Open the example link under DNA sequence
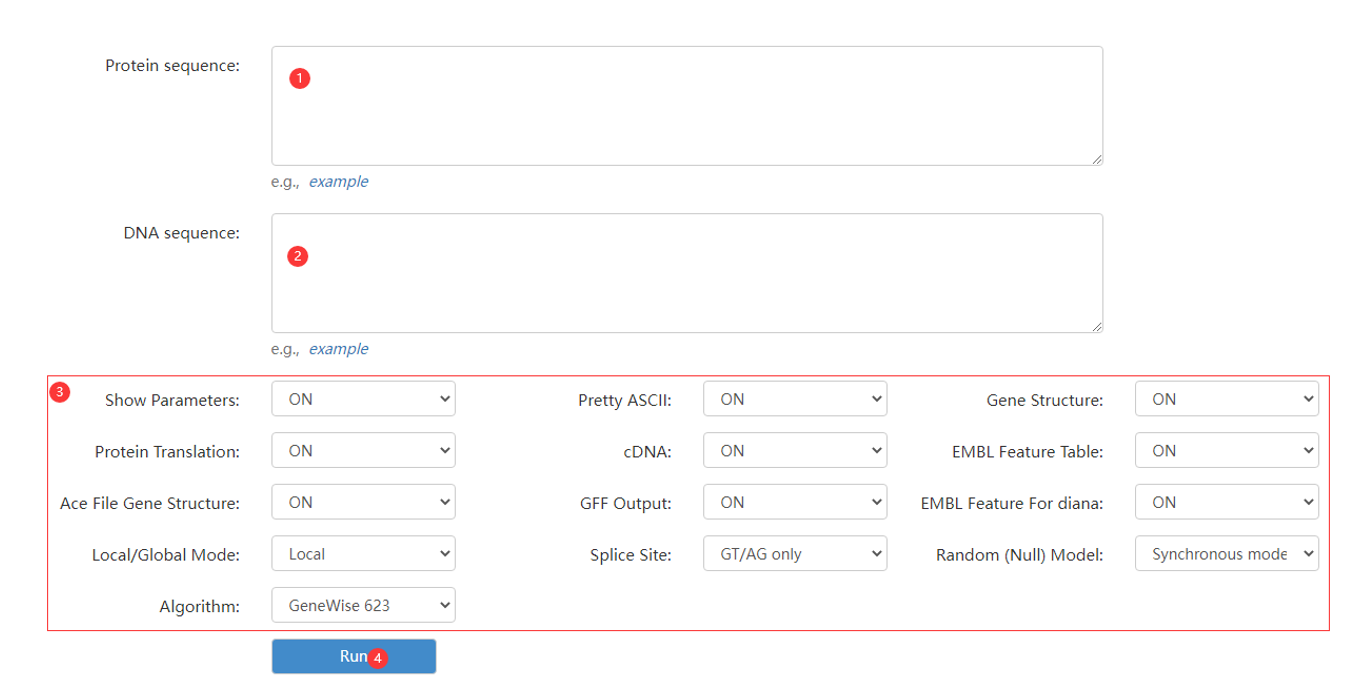 coord(338,349)
